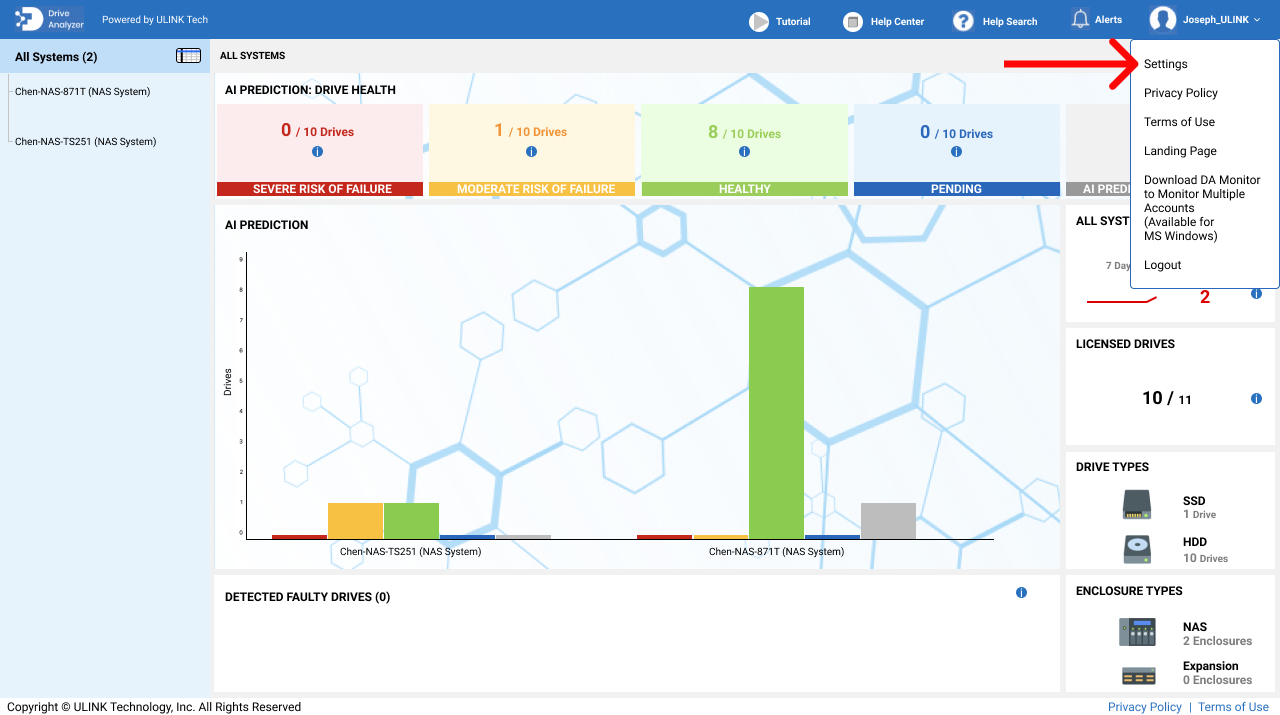This screenshot has height=715, width=1280.
Task: Click the Alerts bell icon
Action: pos(1080,19)
